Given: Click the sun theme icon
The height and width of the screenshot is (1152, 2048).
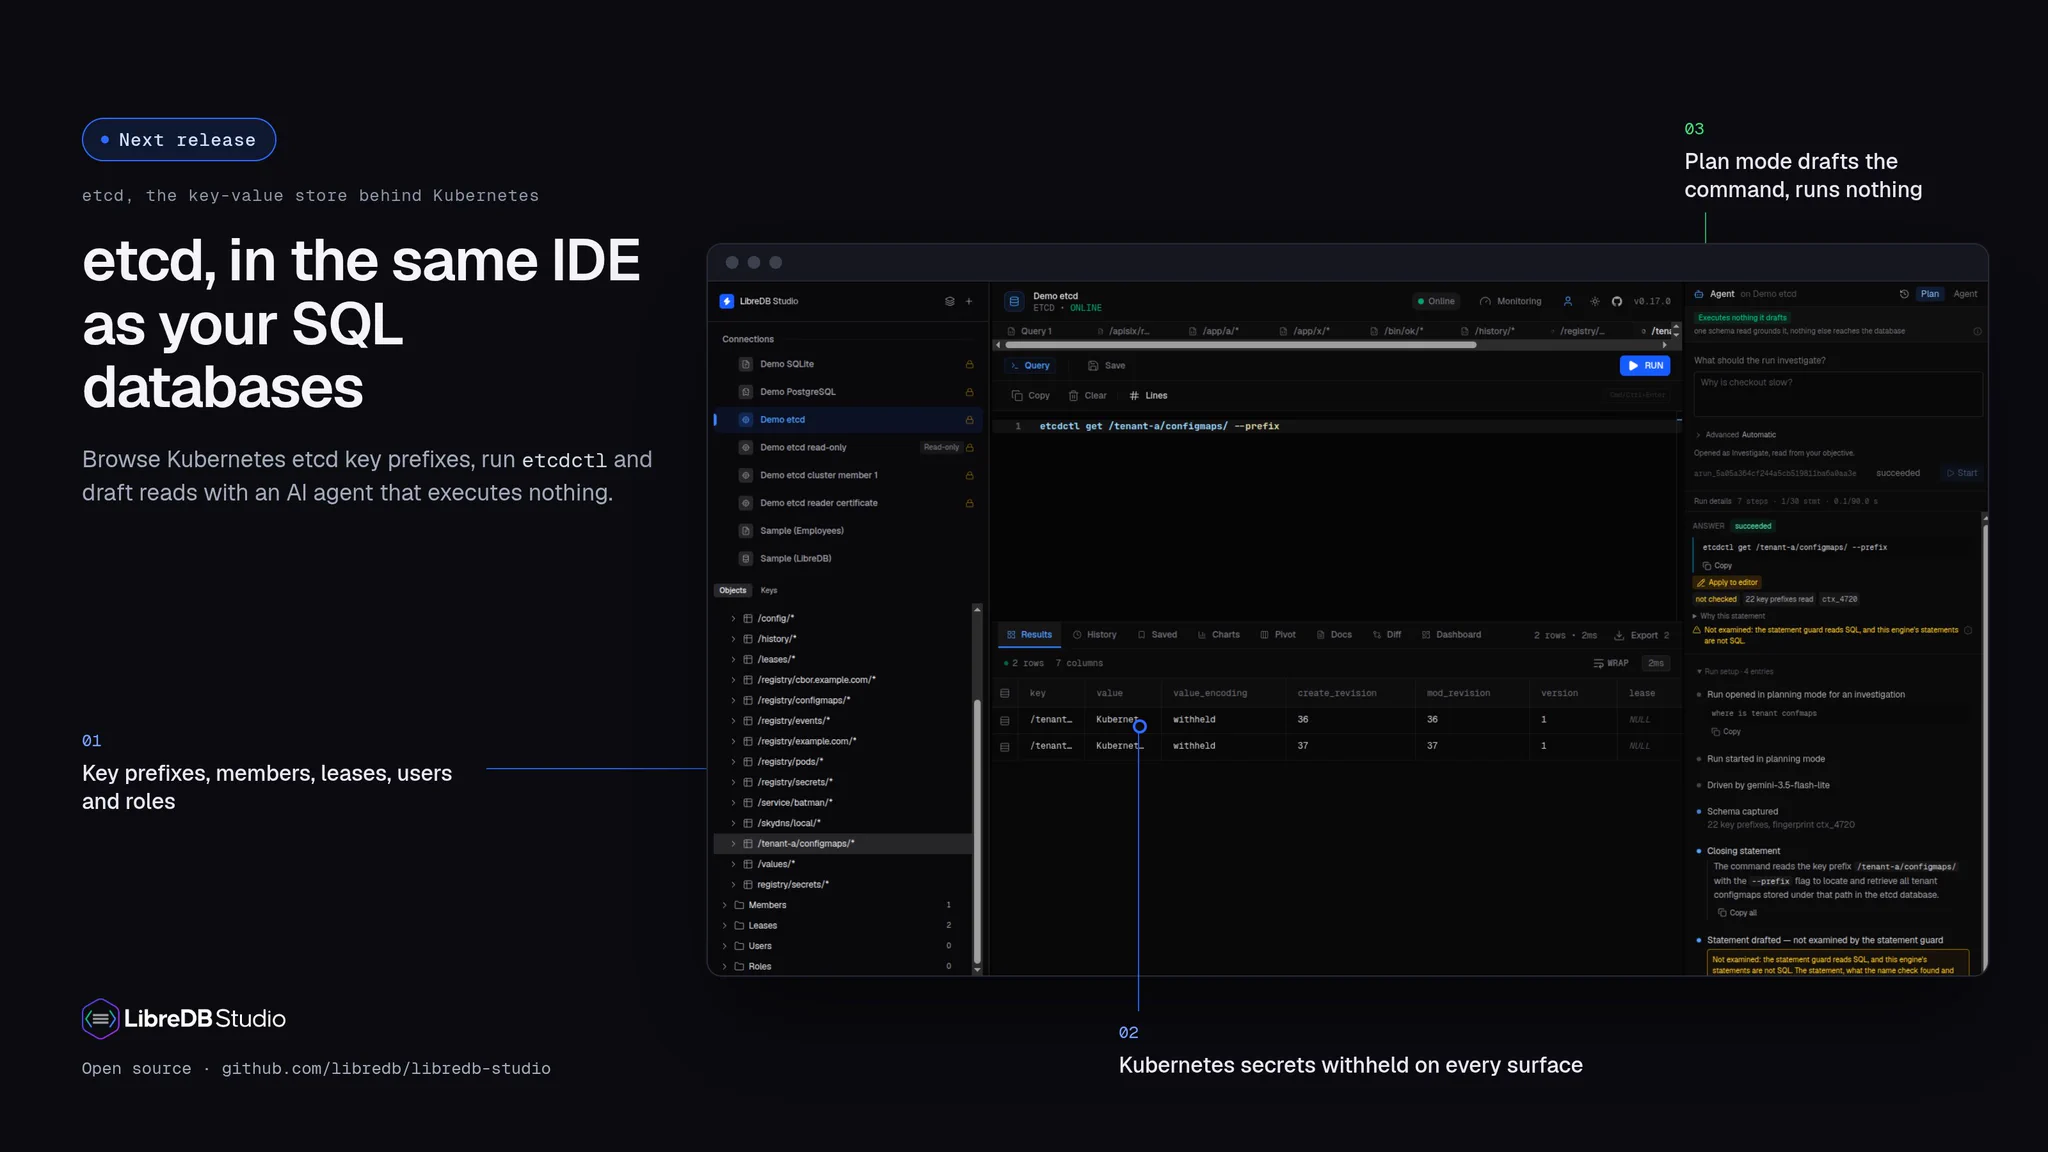Looking at the screenshot, I should [x=1595, y=301].
